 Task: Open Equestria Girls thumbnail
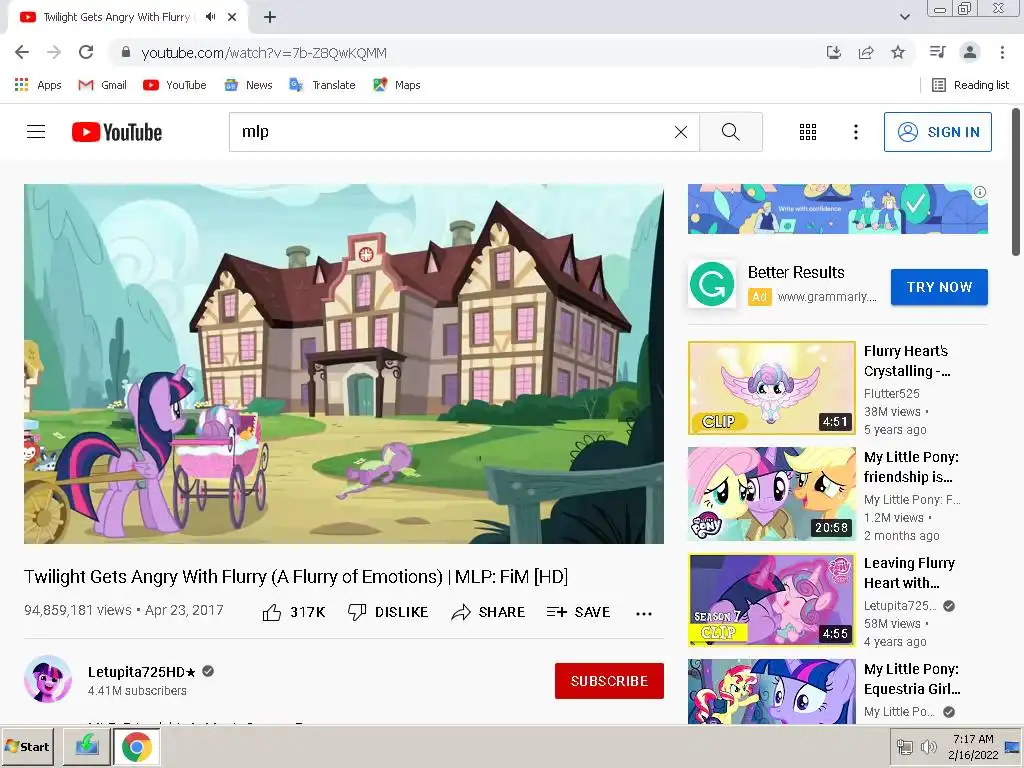(x=771, y=691)
